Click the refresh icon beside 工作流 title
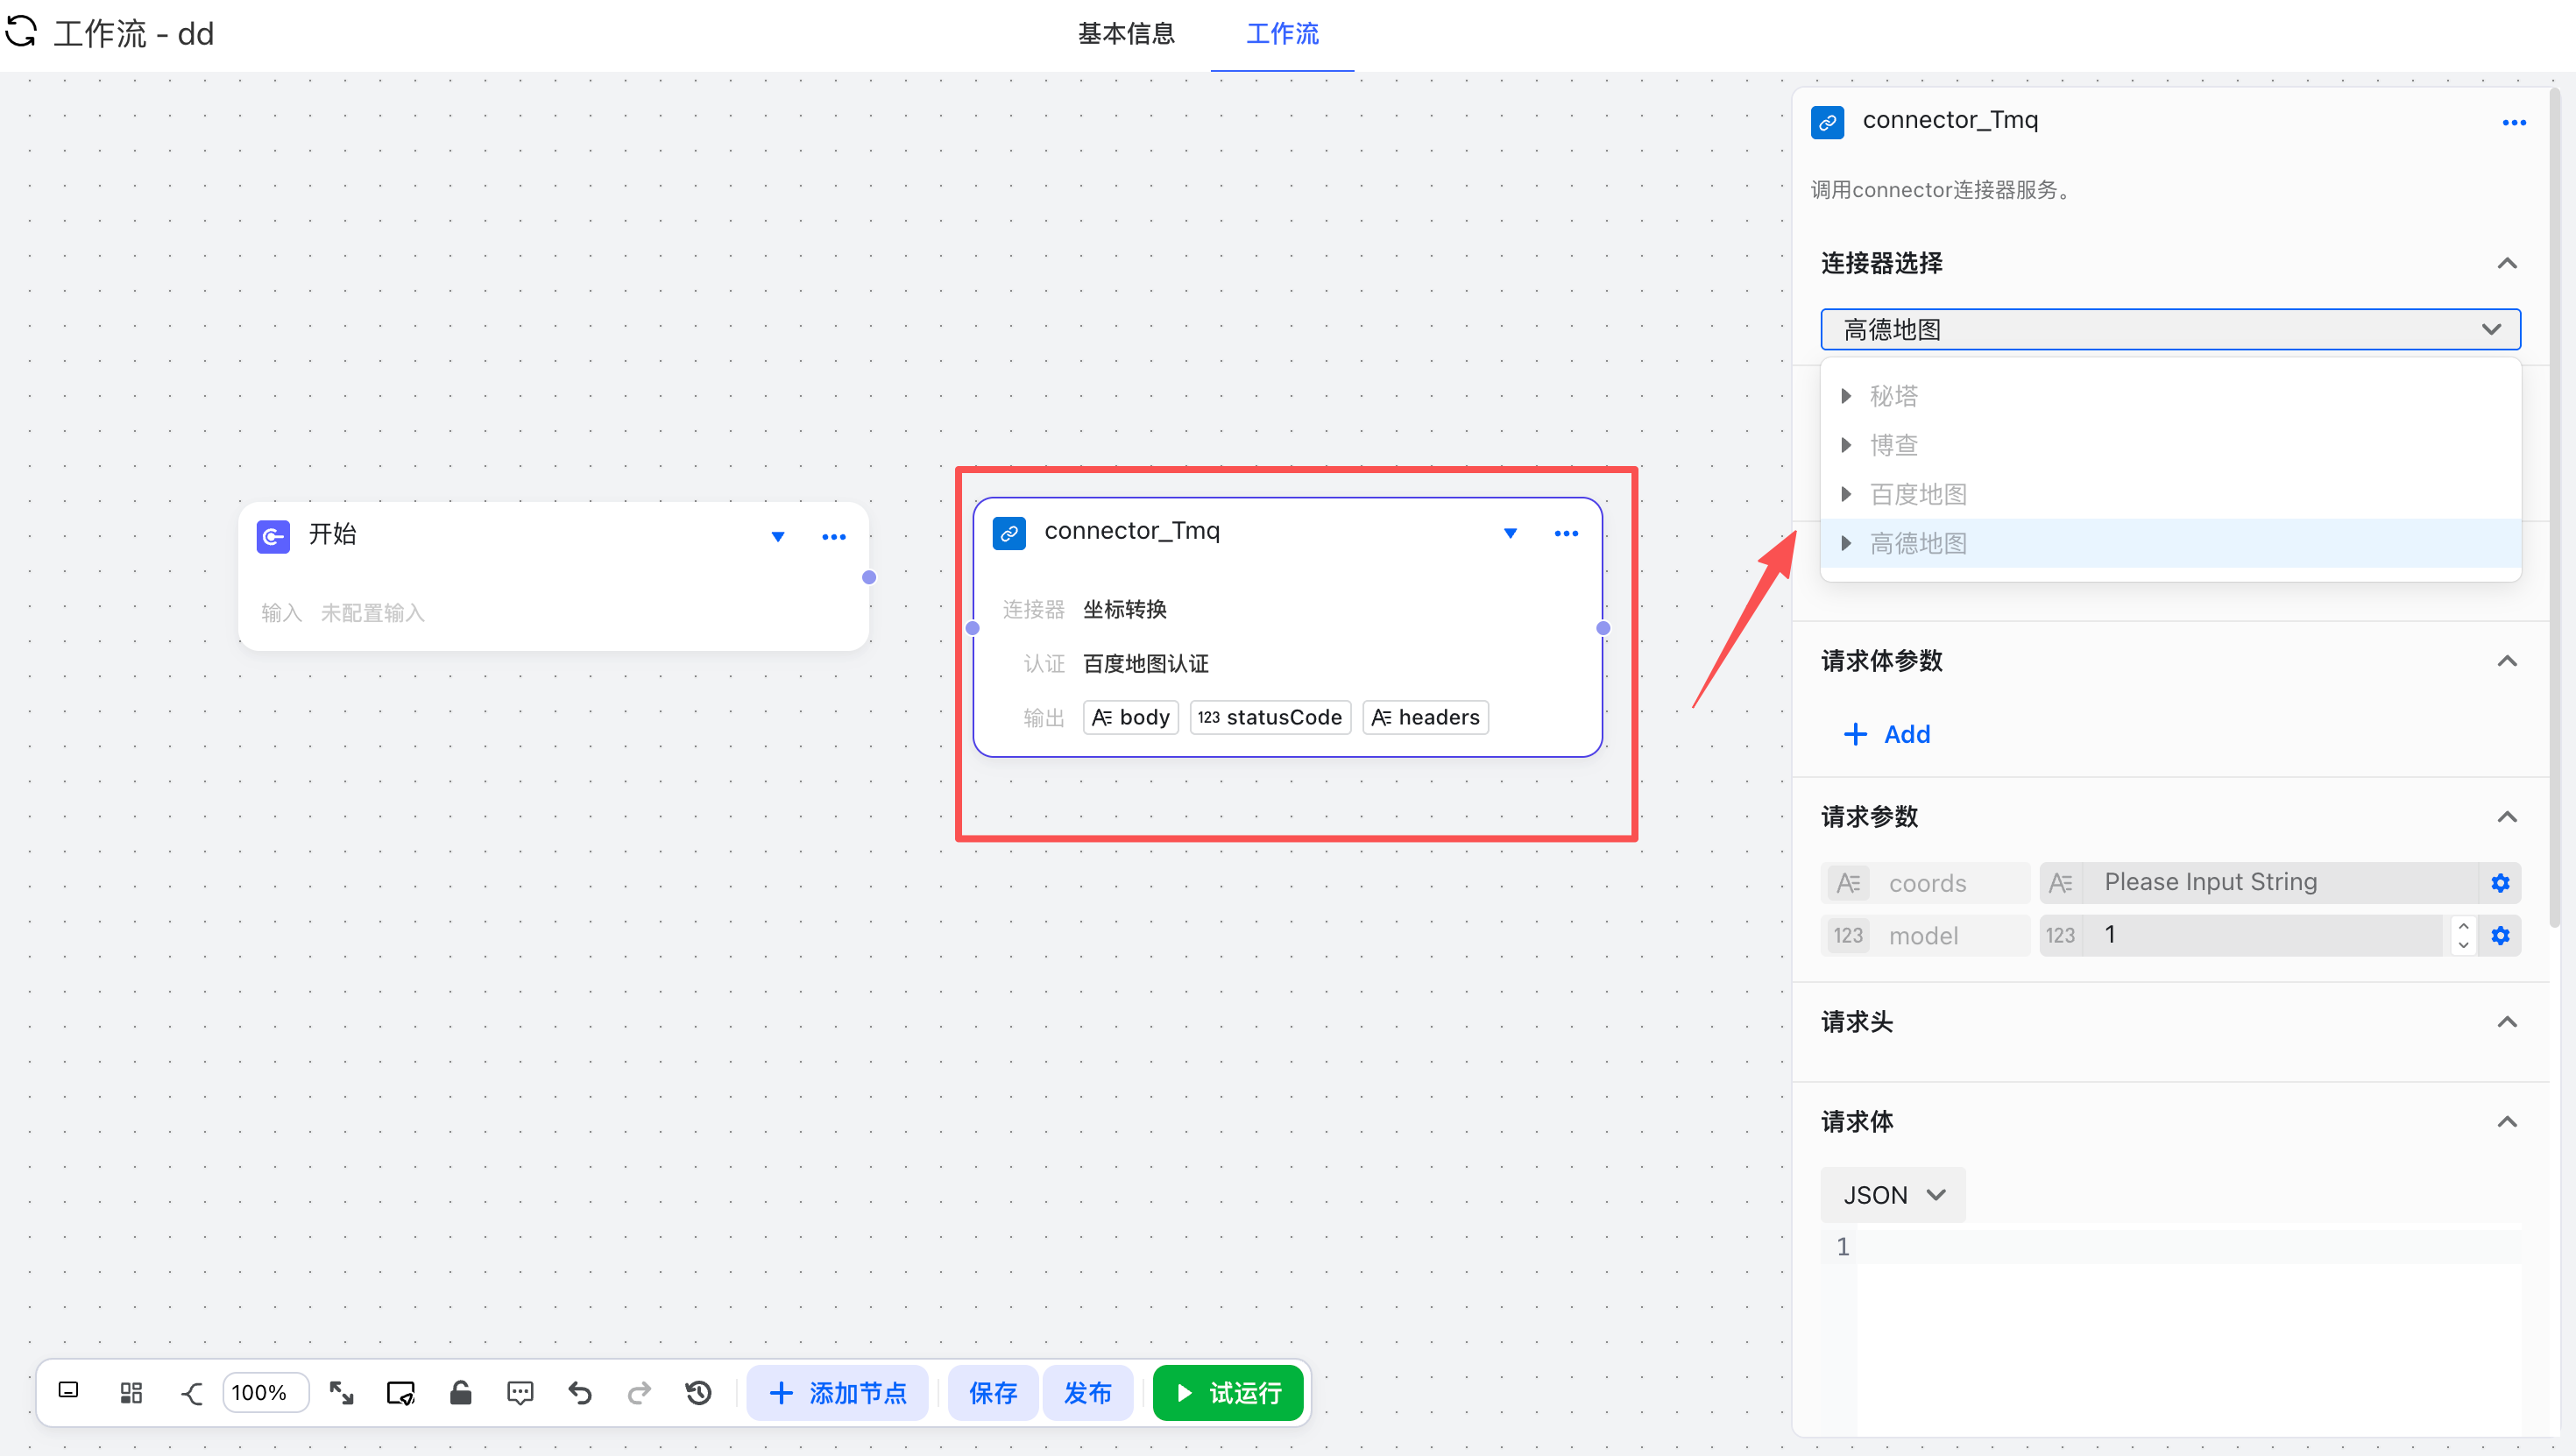 21,32
